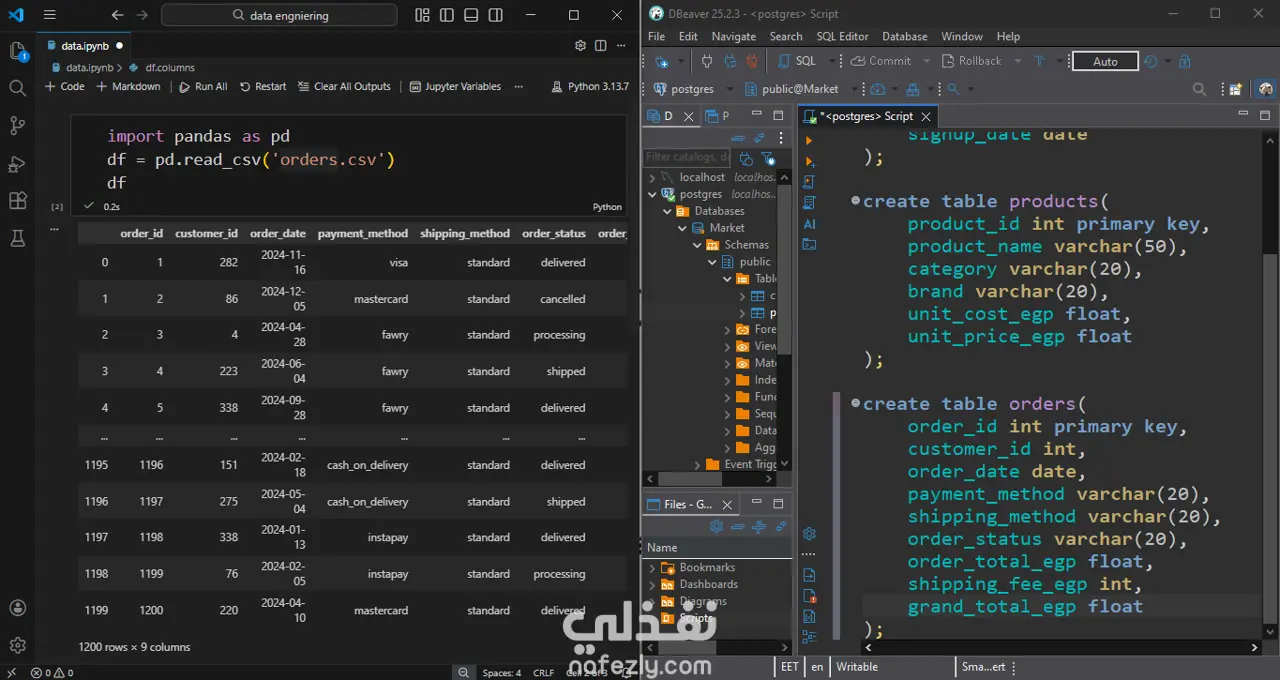
Task: Open DBeaver Navigate menu
Action: coord(734,36)
